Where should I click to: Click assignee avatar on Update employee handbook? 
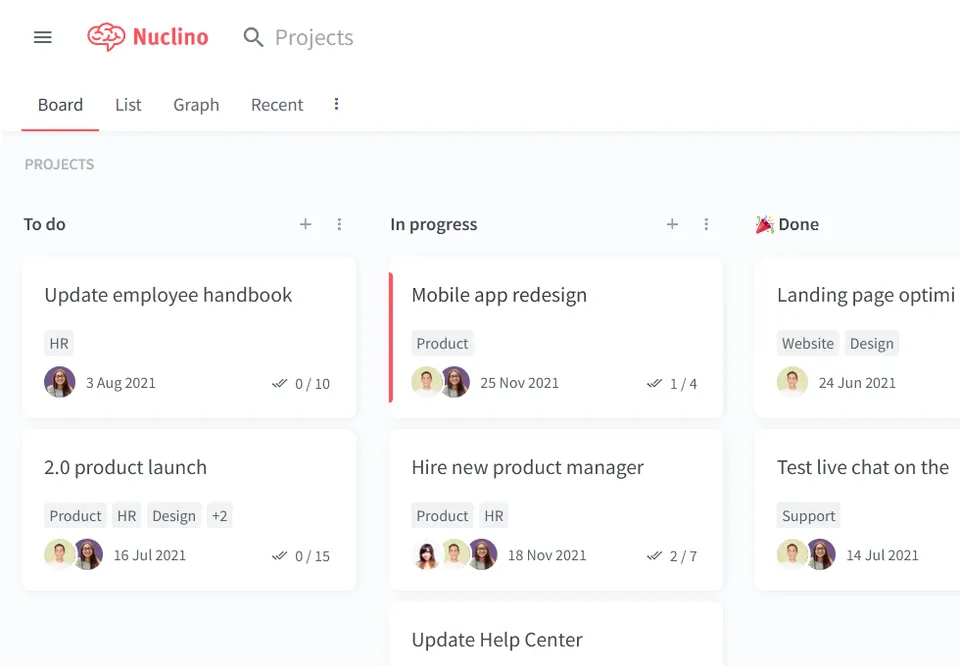click(60, 382)
